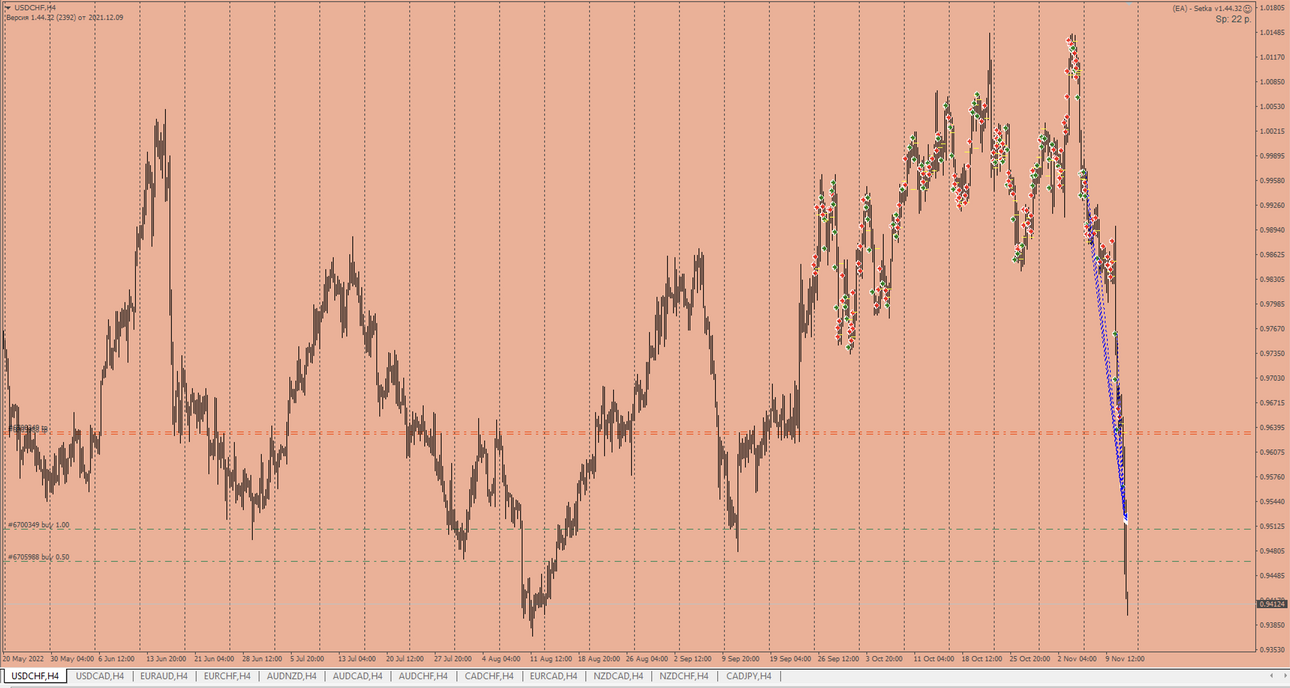Click the Sp: 22 p. spread label

[x=1233, y=19]
